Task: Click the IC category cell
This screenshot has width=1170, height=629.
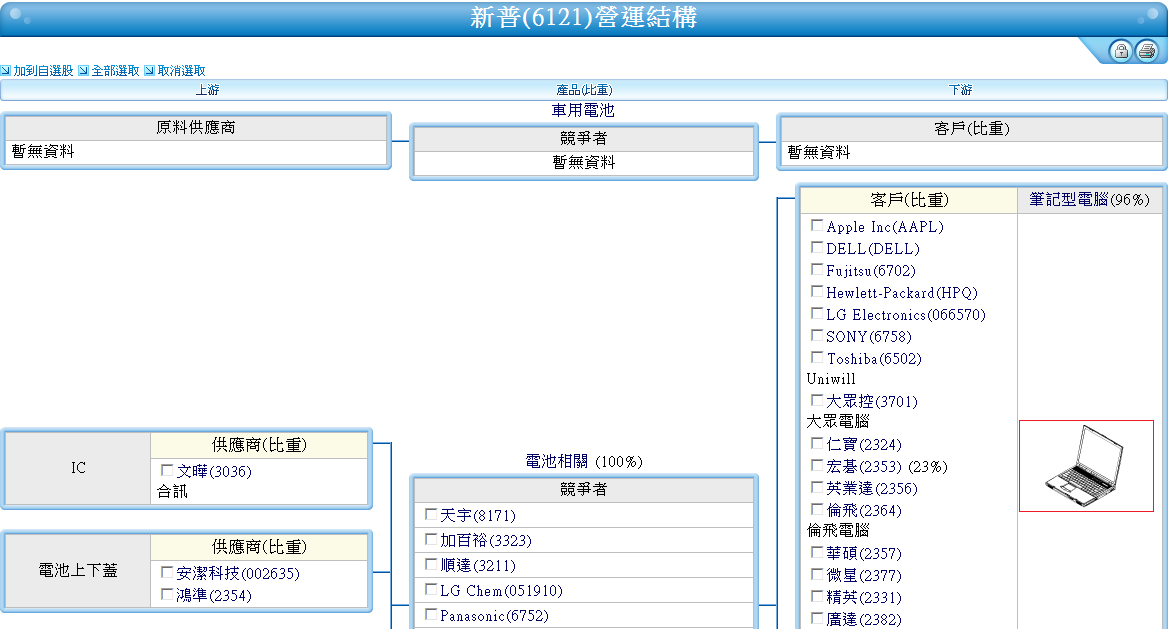Action: pyautogui.click(x=78, y=468)
